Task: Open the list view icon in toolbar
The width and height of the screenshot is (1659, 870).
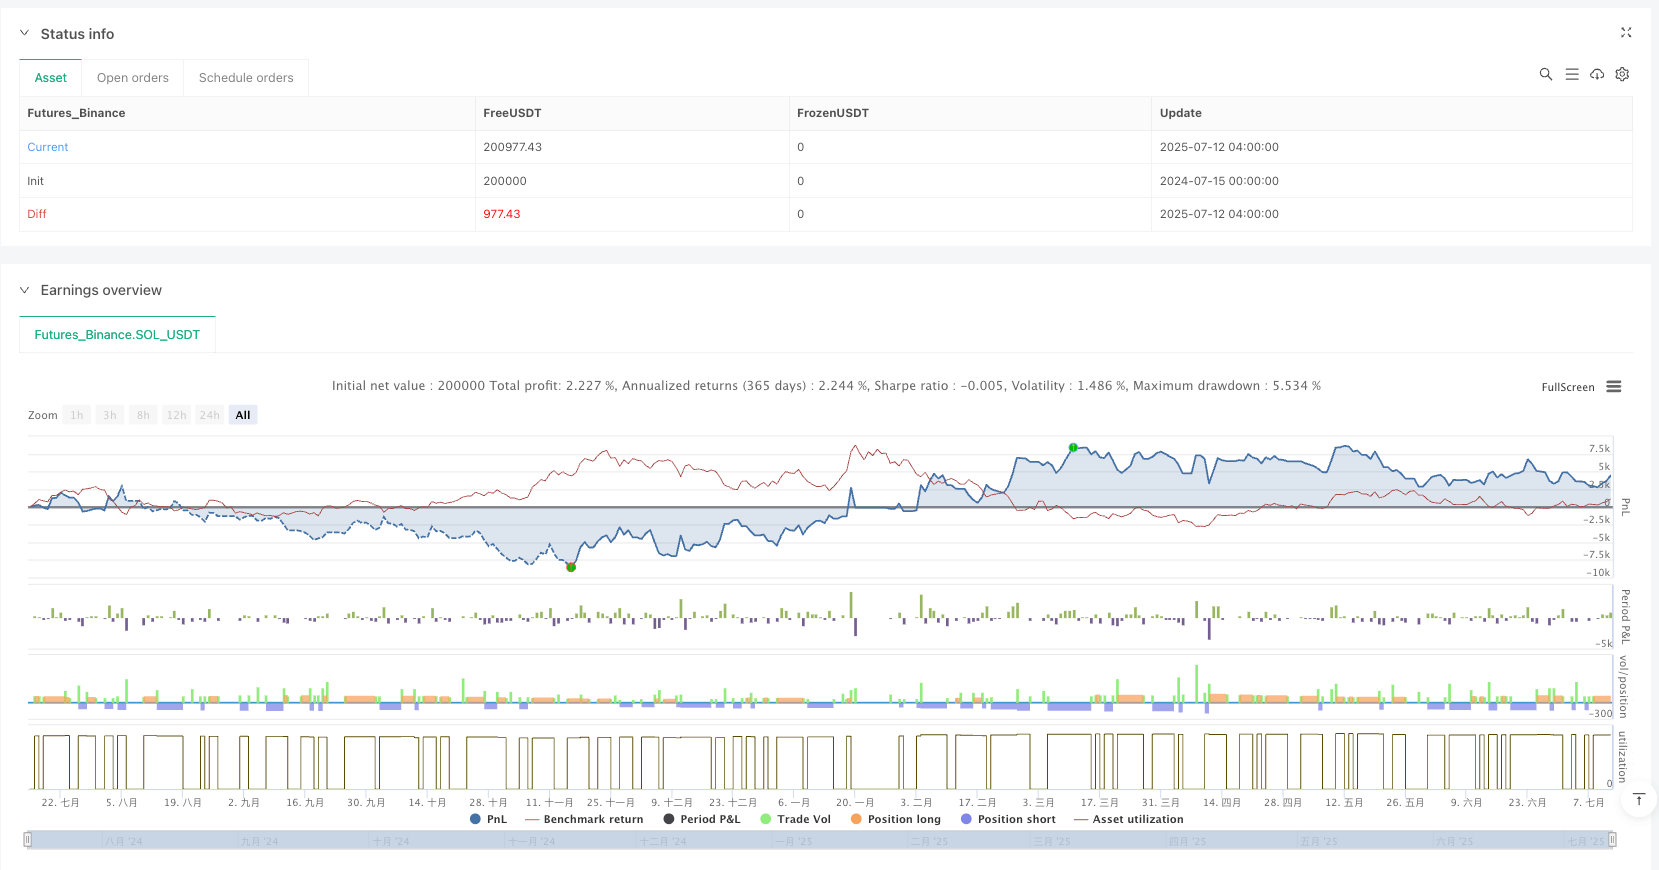Action: (x=1571, y=74)
